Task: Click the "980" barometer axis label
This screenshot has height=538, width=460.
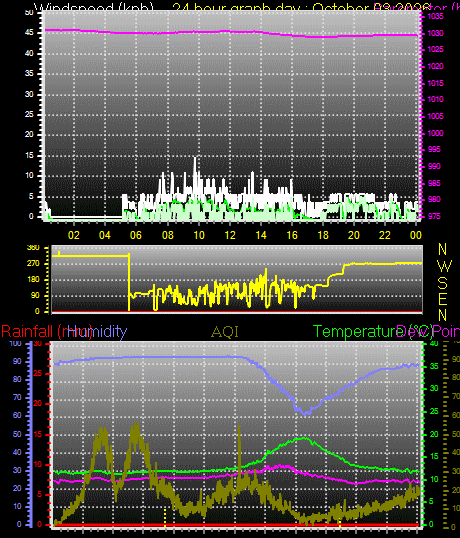Action: (x=434, y=199)
